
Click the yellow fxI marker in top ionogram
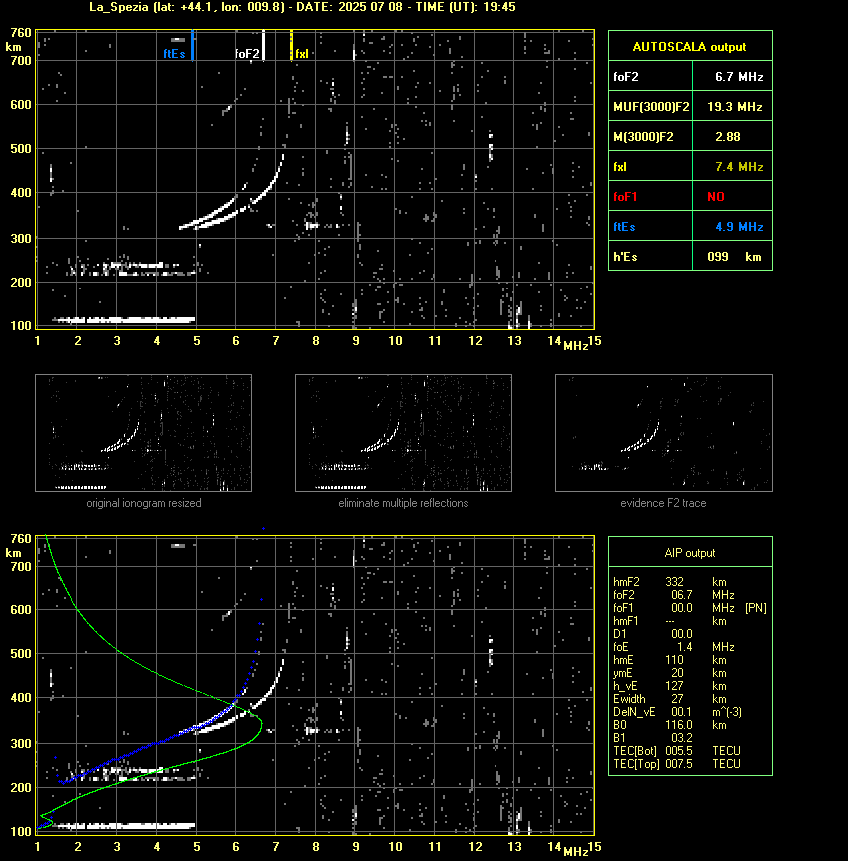tap(291, 45)
